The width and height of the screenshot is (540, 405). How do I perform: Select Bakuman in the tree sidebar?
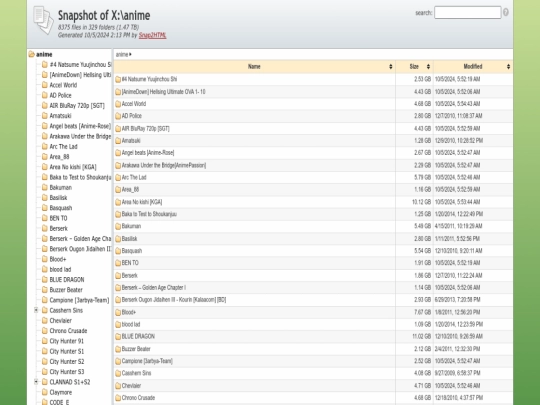point(61,187)
